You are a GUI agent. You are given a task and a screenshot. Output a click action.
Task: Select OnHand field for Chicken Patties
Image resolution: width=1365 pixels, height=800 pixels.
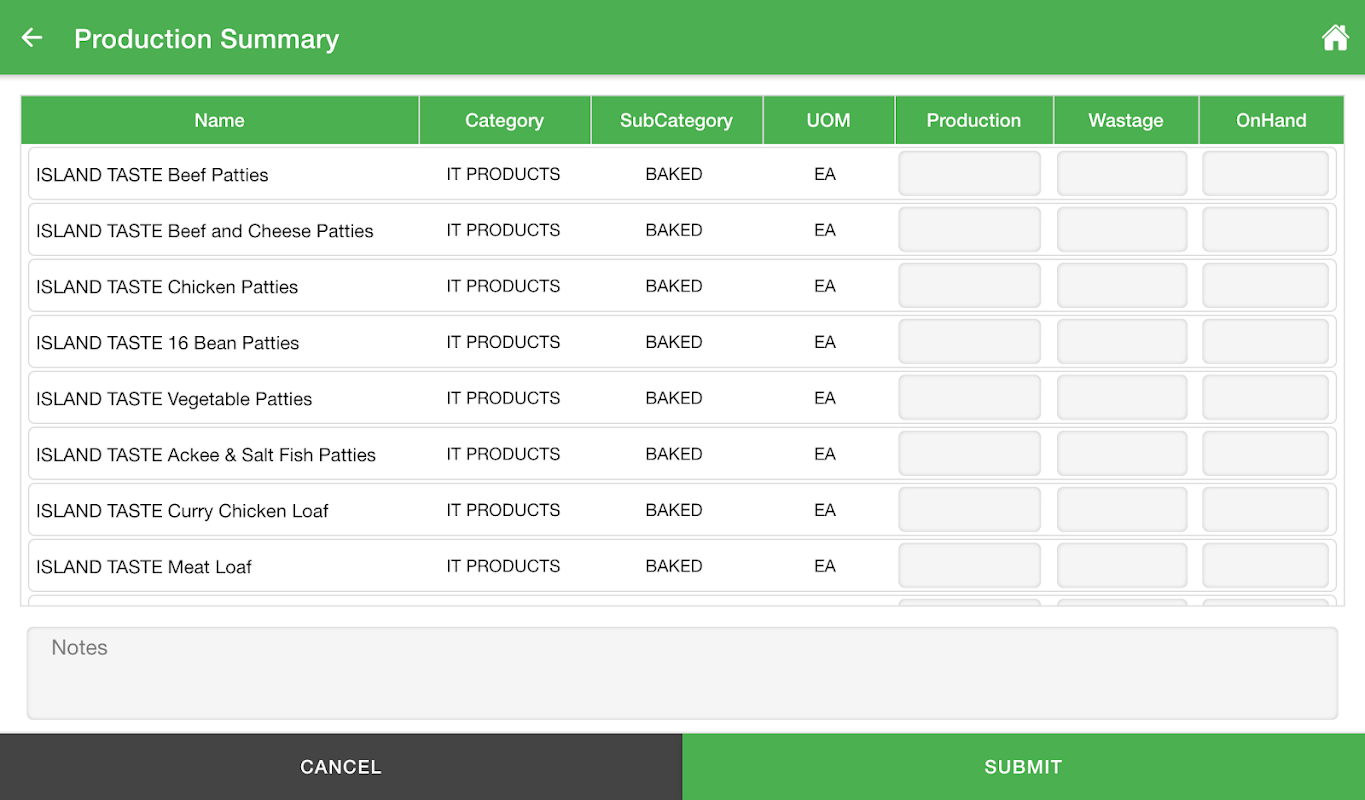[x=1266, y=286]
